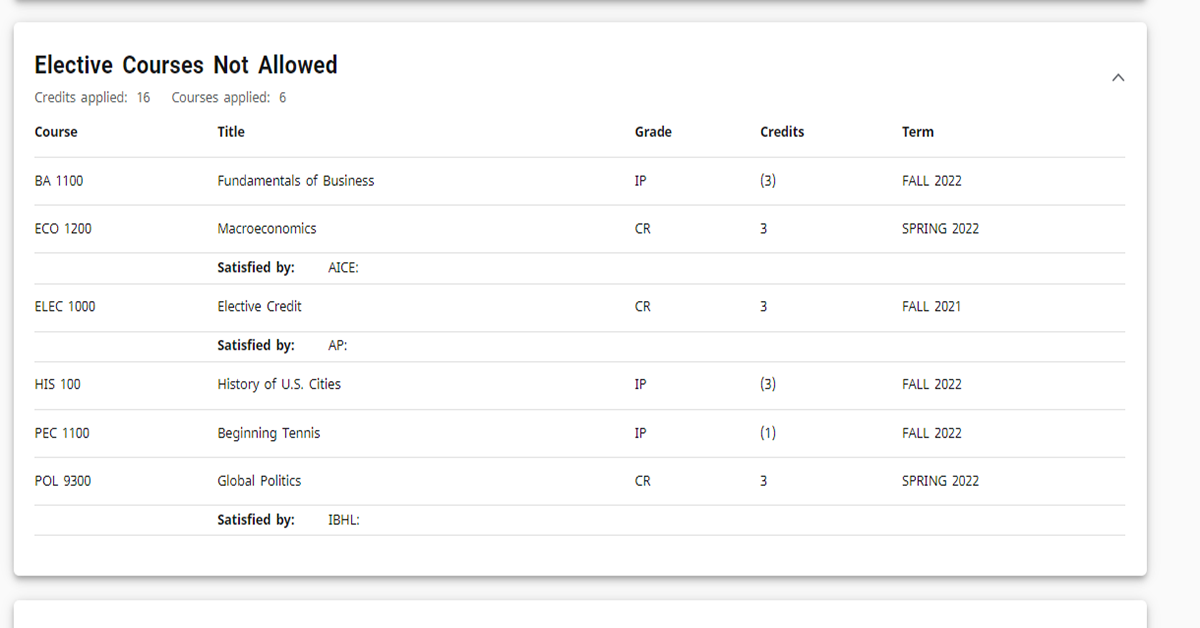Image resolution: width=1200 pixels, height=628 pixels.
Task: Click the 3 credits for Elective Credit
Action: pos(764,307)
